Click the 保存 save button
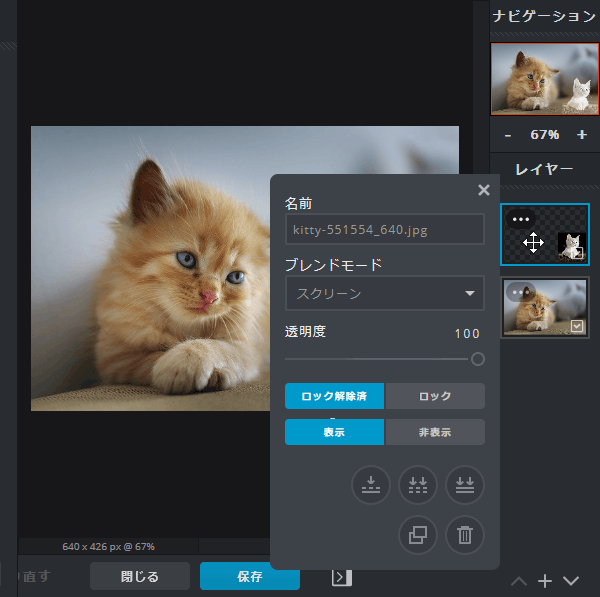Screen dimensions: 600x597 click(x=249, y=576)
